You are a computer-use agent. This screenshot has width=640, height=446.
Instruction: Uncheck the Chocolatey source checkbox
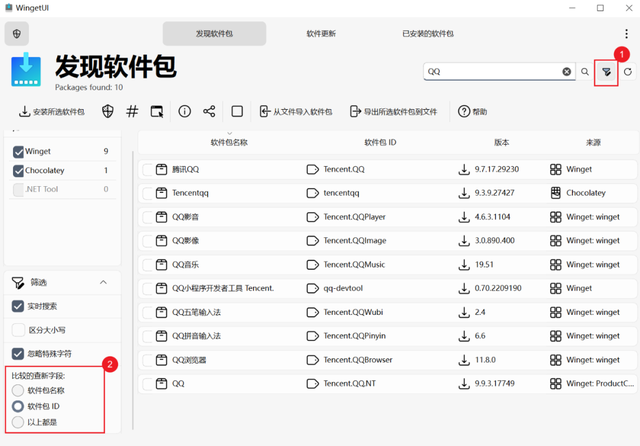[18, 171]
